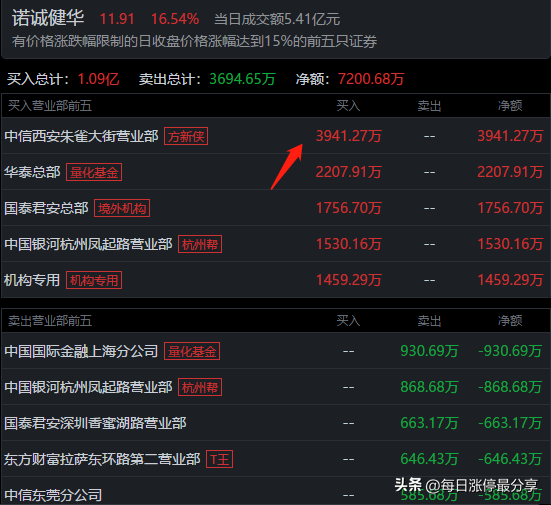551x505 pixels.
Task: Click the 量化基金 tag next to 华泰总部
Action: pos(94,172)
